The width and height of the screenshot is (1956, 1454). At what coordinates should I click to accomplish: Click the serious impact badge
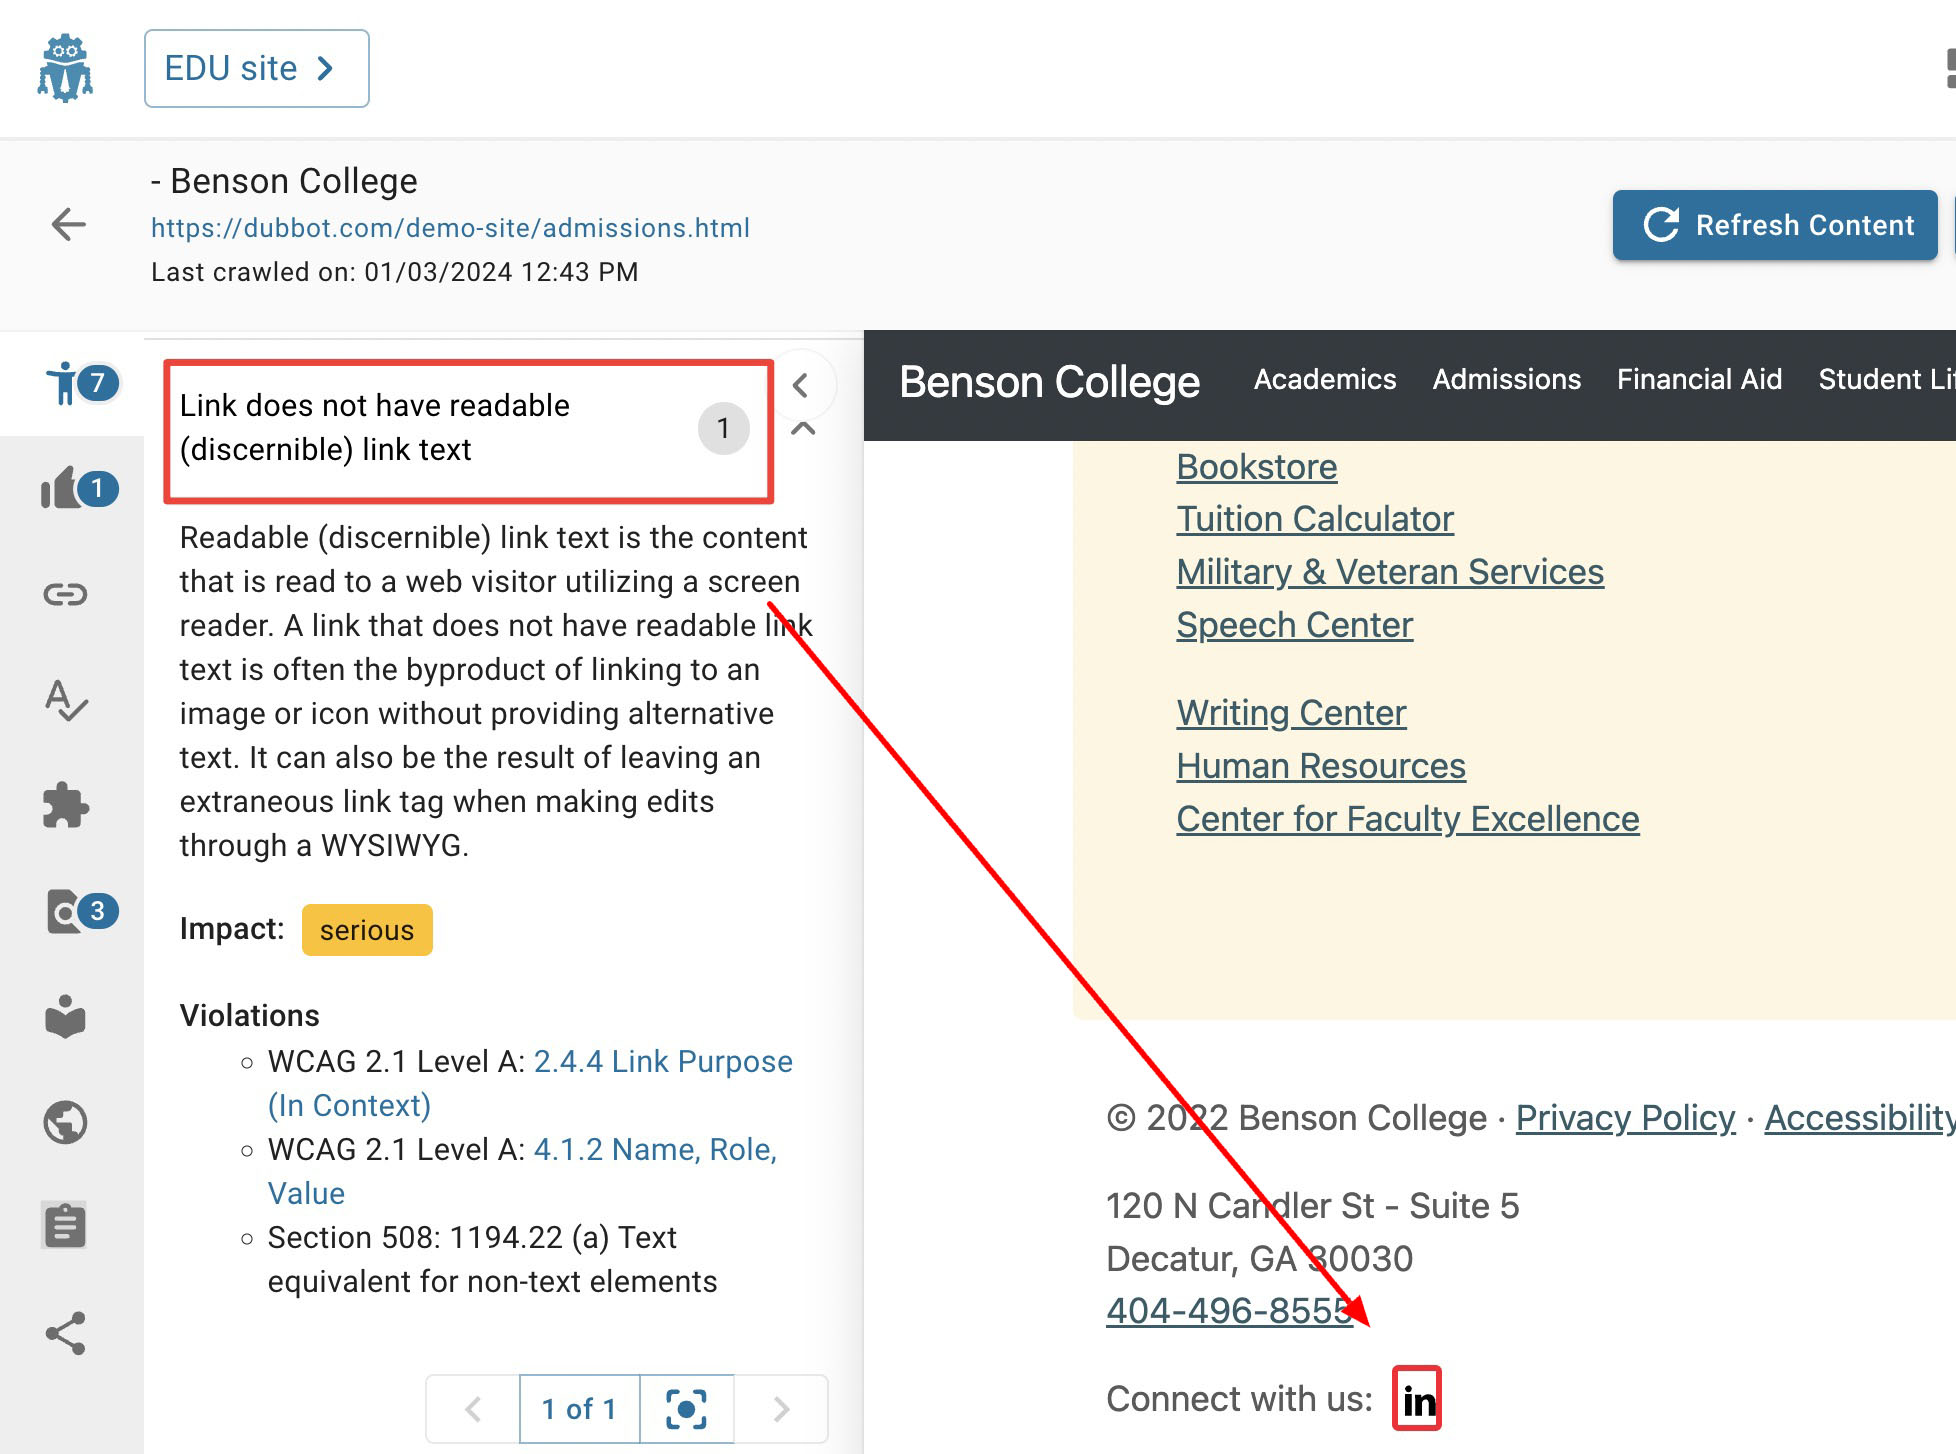366,929
